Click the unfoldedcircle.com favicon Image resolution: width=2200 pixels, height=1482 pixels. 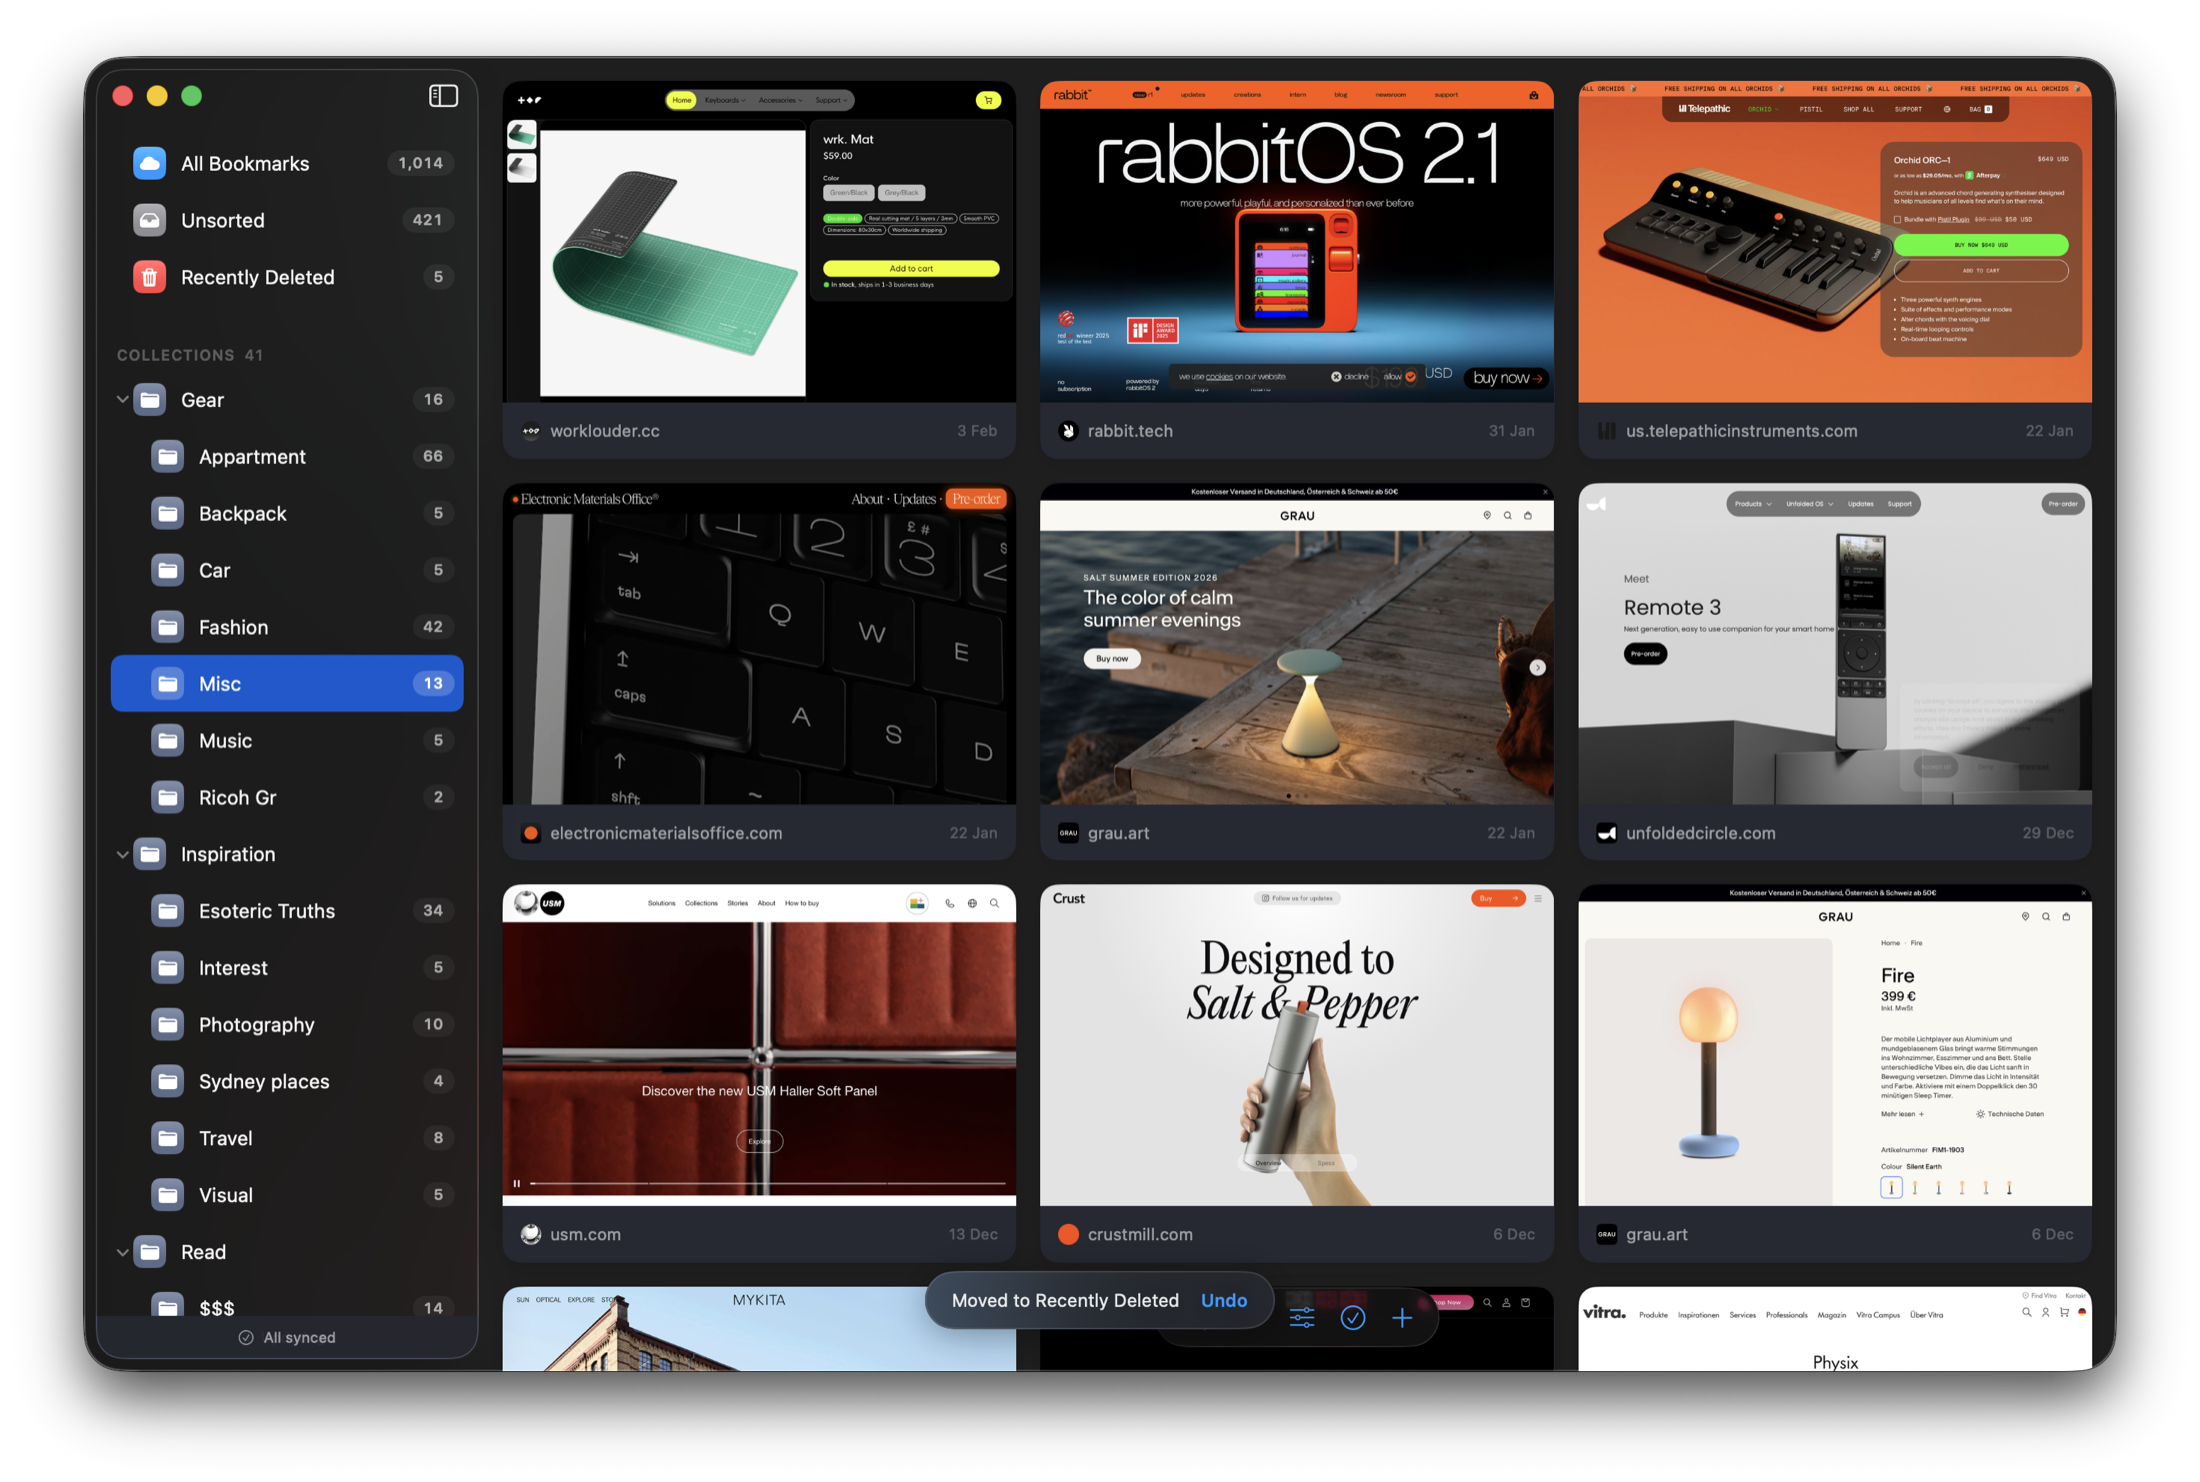coord(1606,833)
